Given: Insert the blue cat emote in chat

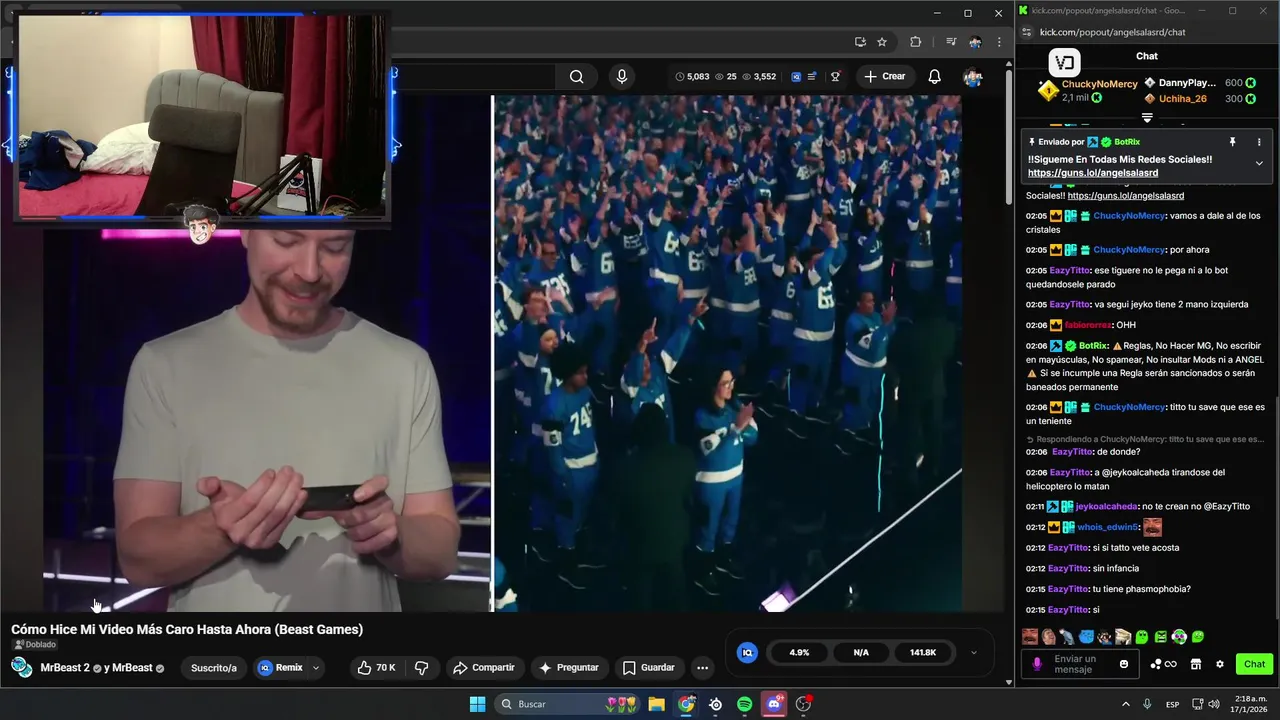Looking at the screenshot, I should 1086,636.
